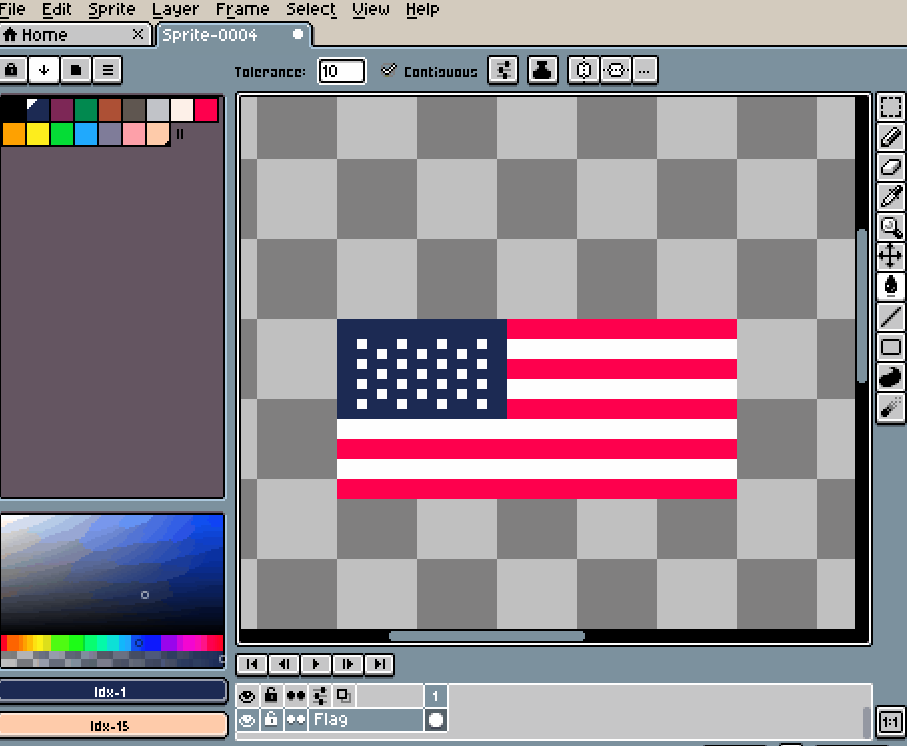This screenshot has height=746, width=907.
Task: Click the background color Idx-15 button
Action: coord(112,725)
